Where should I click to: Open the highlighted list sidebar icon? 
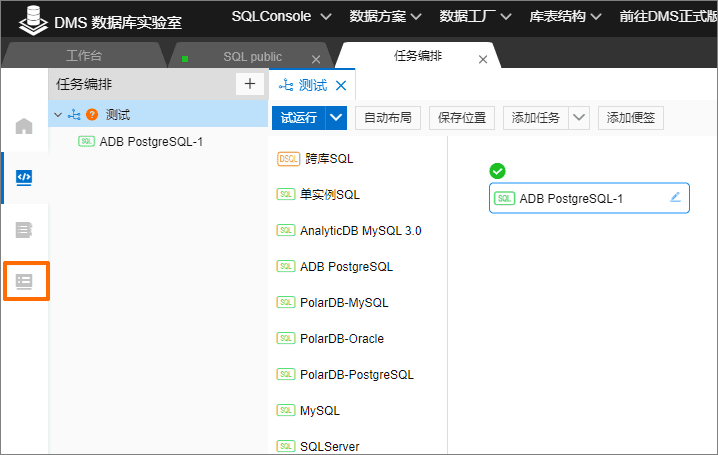coord(24,282)
